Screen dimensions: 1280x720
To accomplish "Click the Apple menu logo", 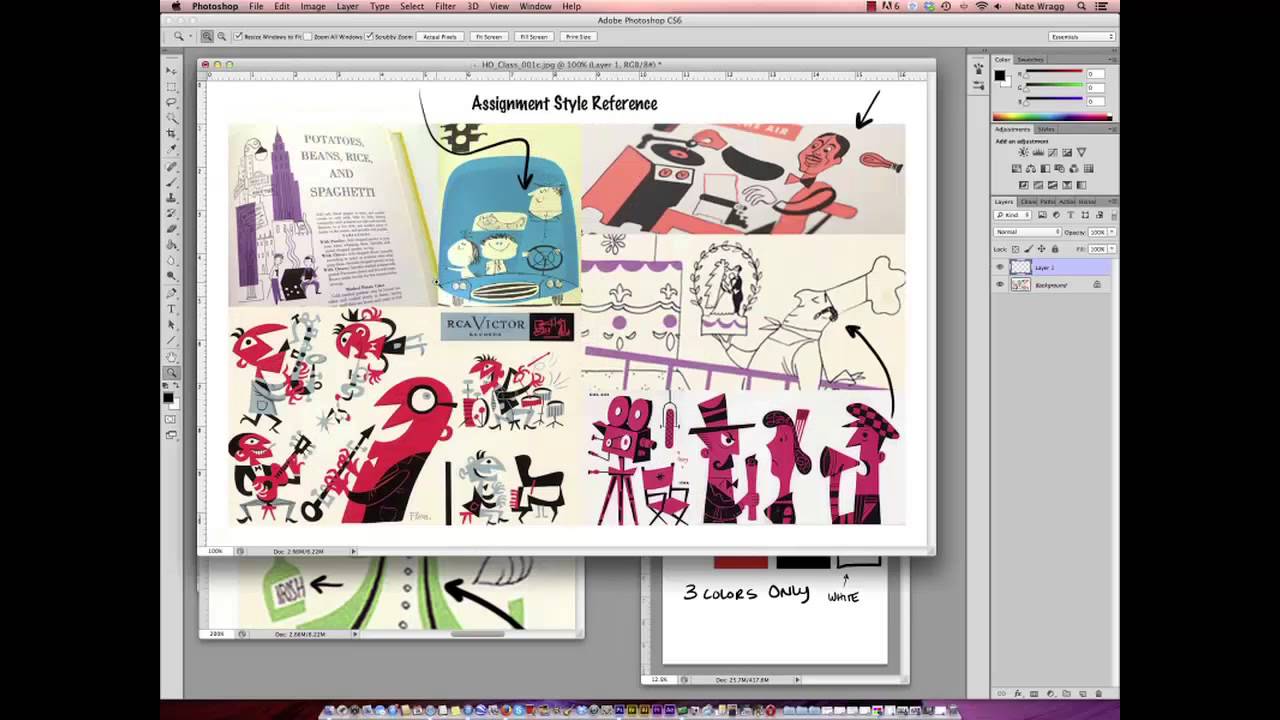I will click(176, 6).
